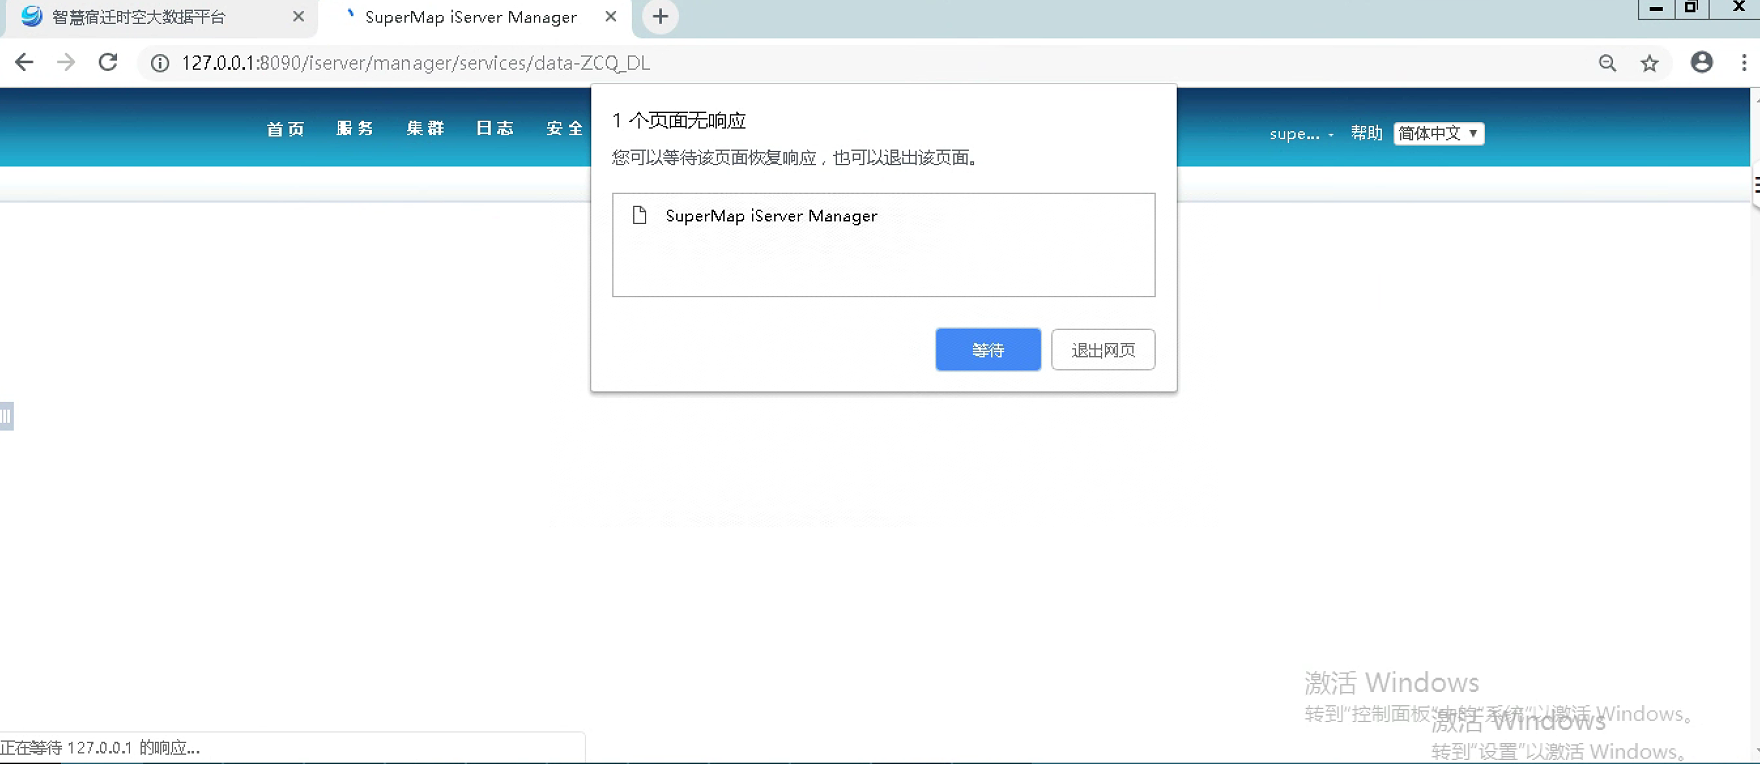1760x764 pixels.
Task: Open the 首页 navigation menu
Action: [286, 128]
